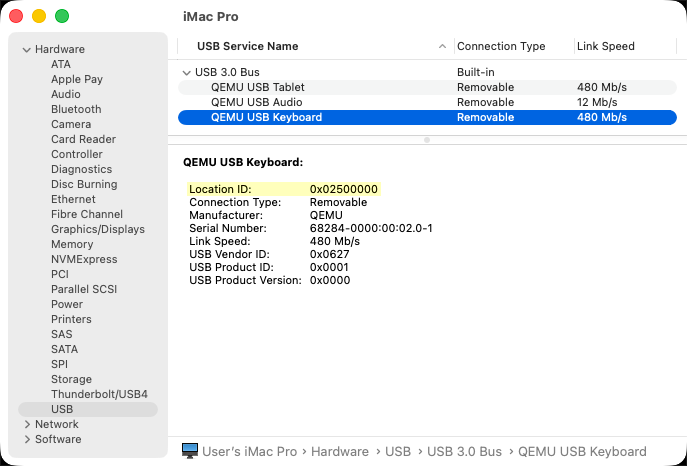Select the QEMU USB Keyboard row
Viewport: 687px width, 466px height.
pos(427,117)
